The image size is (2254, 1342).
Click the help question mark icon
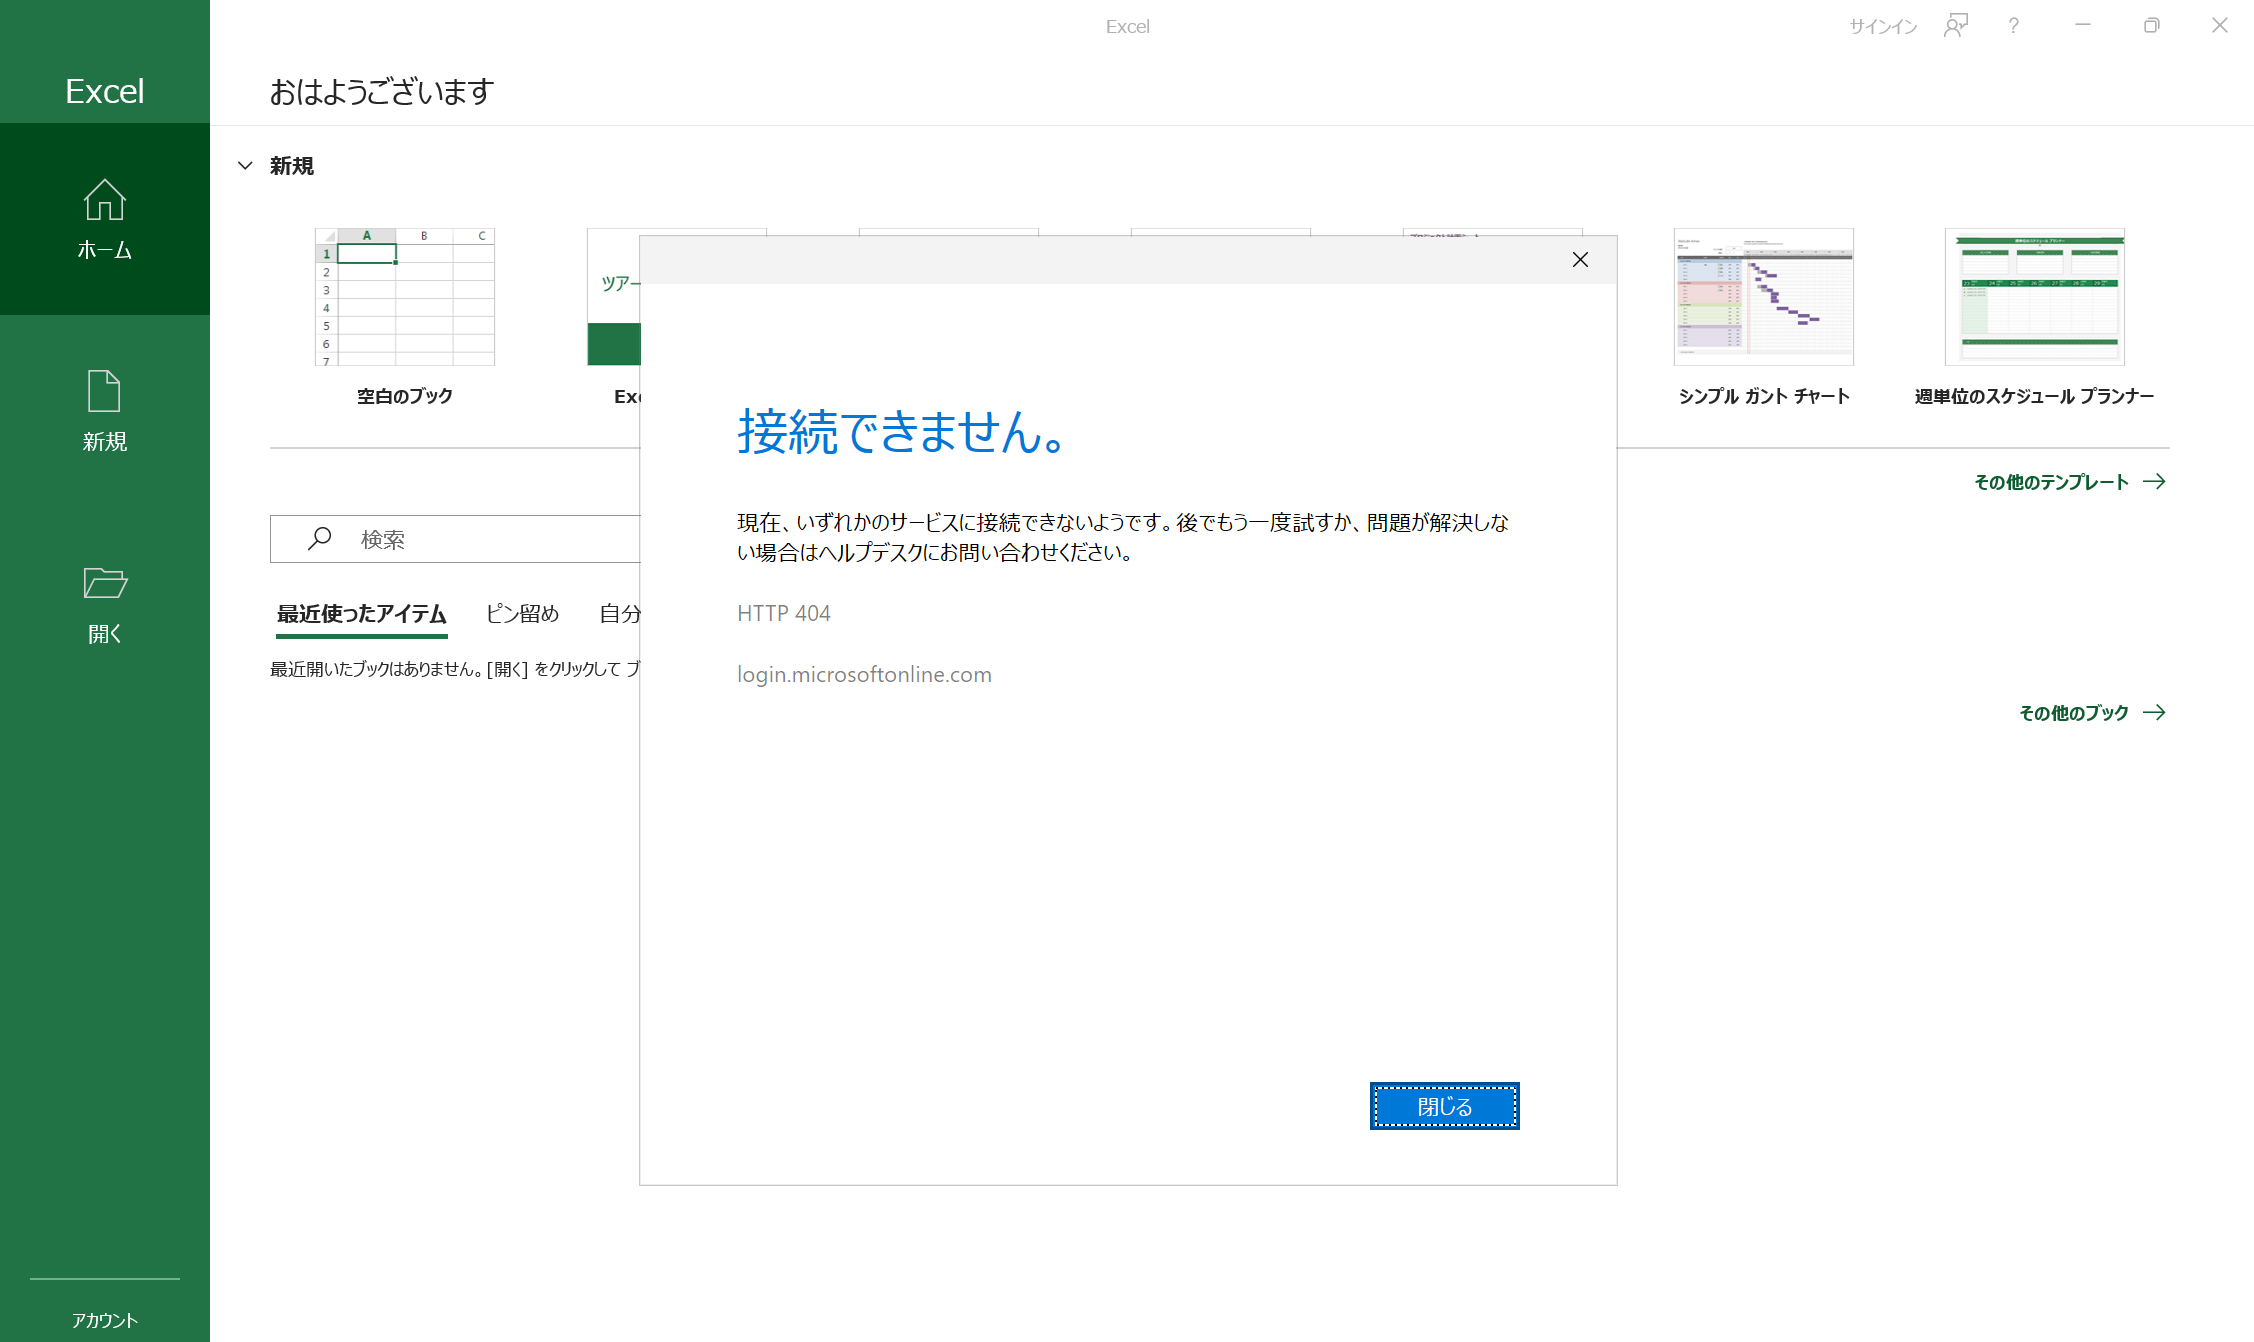pyautogui.click(x=2013, y=26)
